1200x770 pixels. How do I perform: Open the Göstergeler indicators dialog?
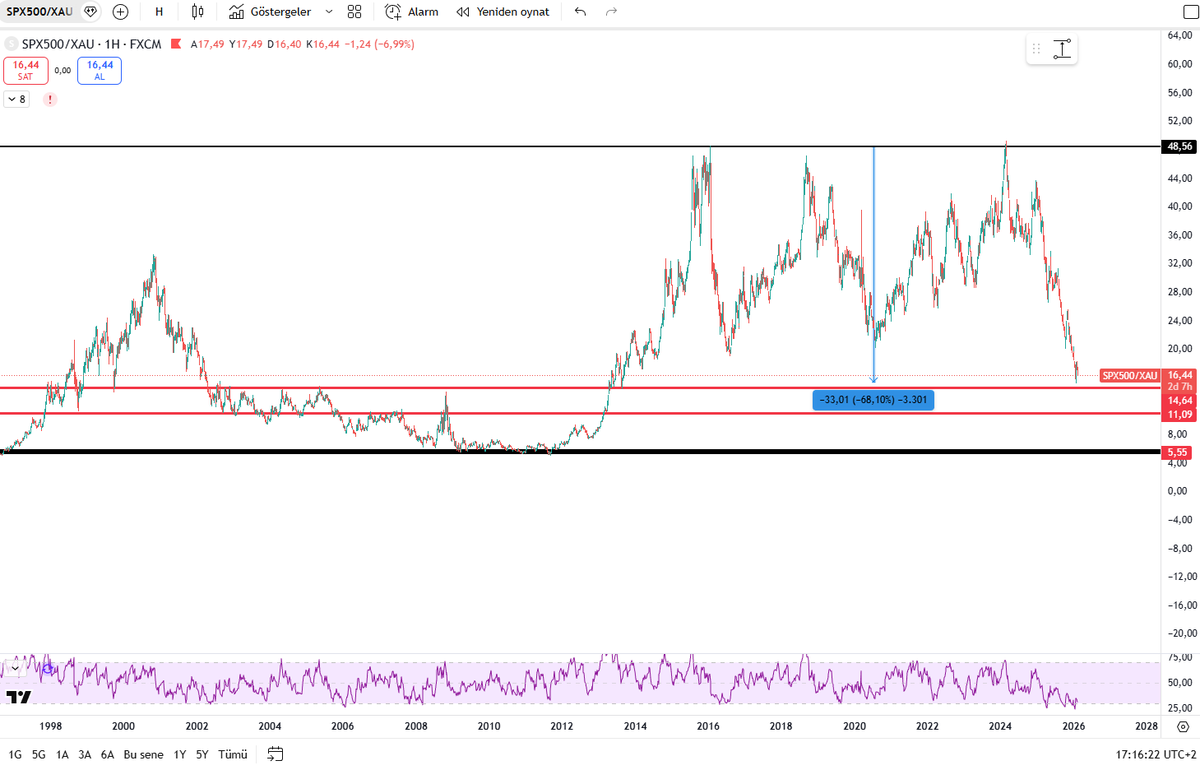click(x=270, y=12)
